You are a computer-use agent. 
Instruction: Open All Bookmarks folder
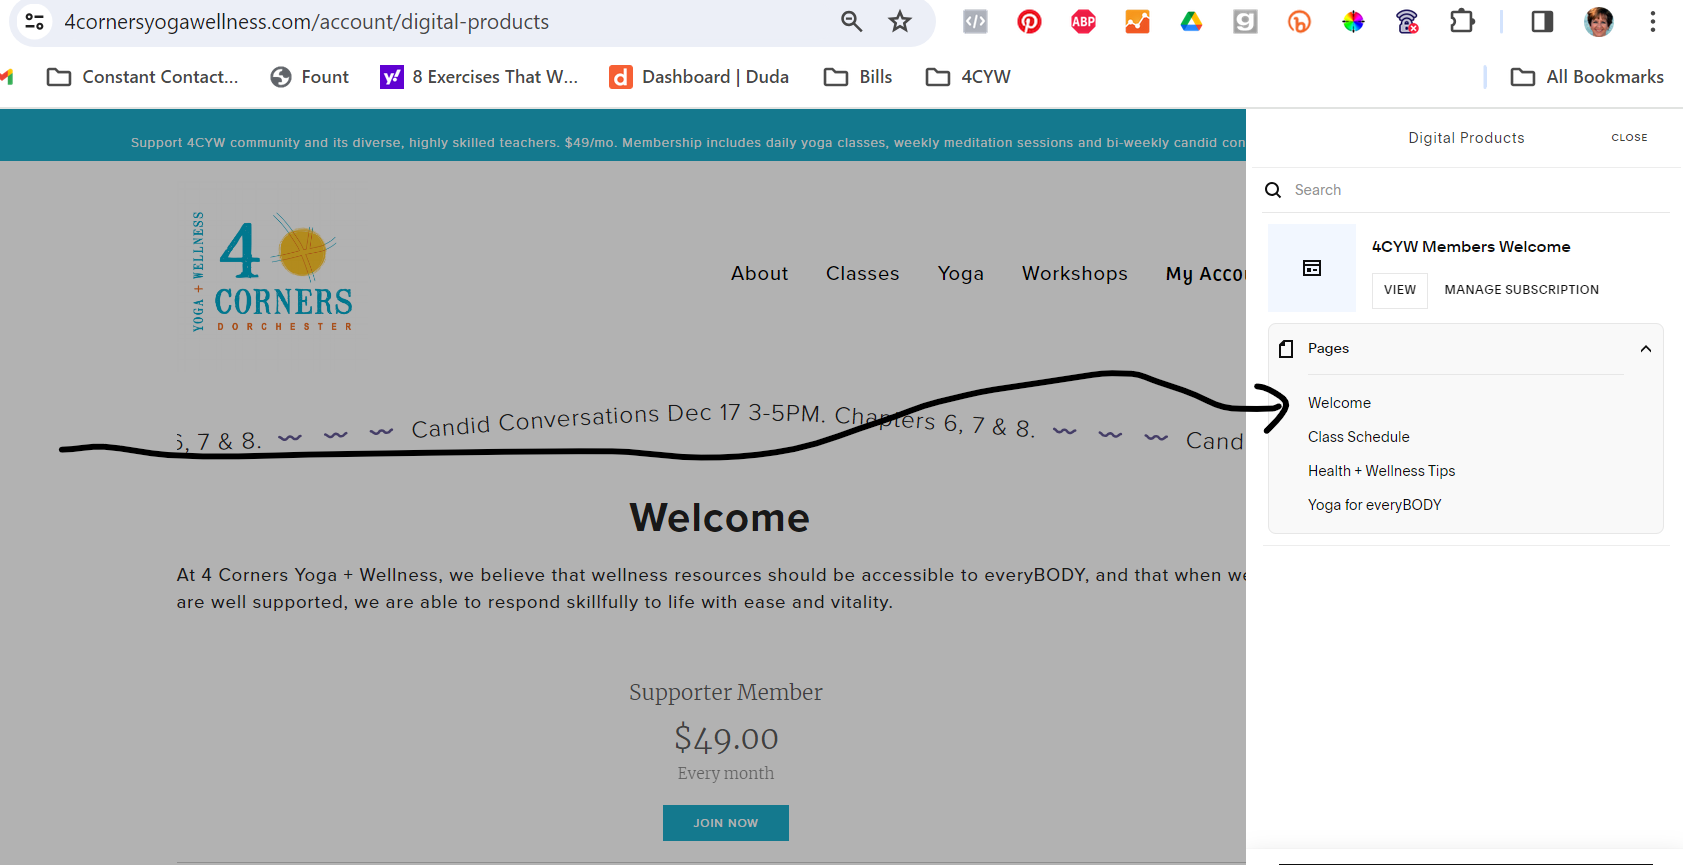point(1587,77)
